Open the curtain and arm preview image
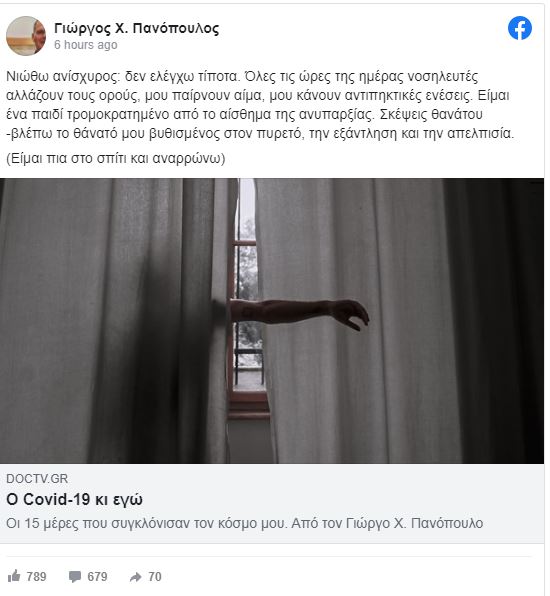550x596 pixels. [x=272, y=321]
